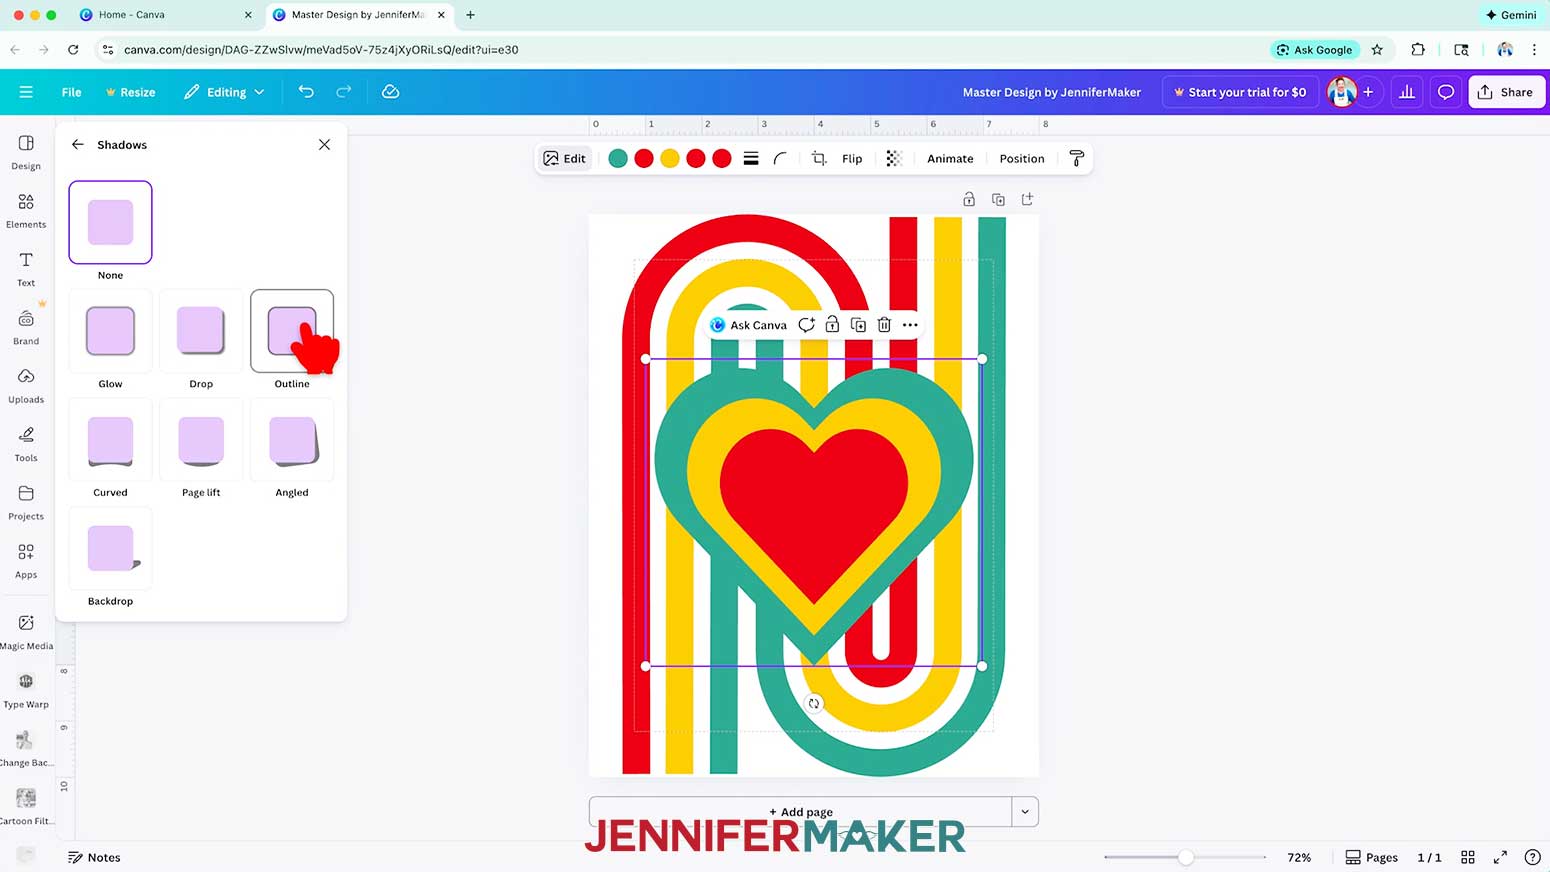Open the Magic Media app
The height and width of the screenshot is (872, 1550).
point(26,632)
